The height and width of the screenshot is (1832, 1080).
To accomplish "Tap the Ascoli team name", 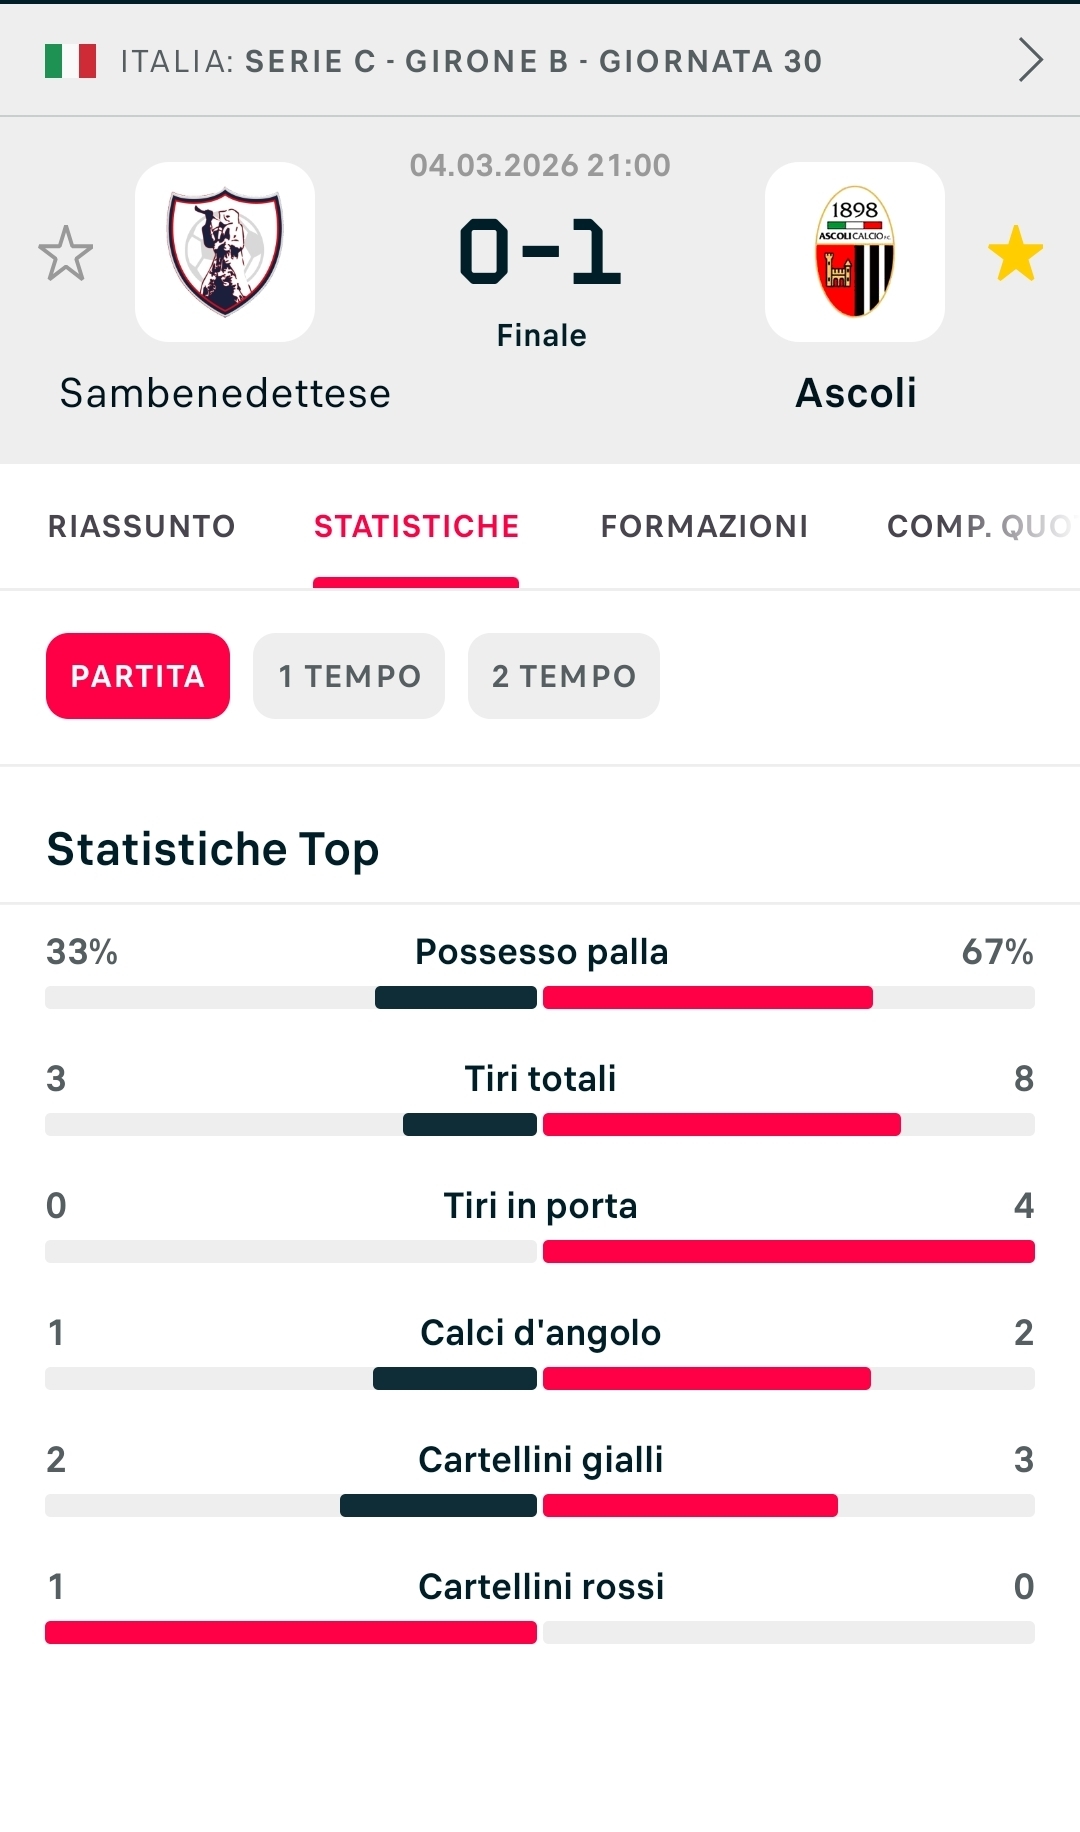I will tap(856, 393).
